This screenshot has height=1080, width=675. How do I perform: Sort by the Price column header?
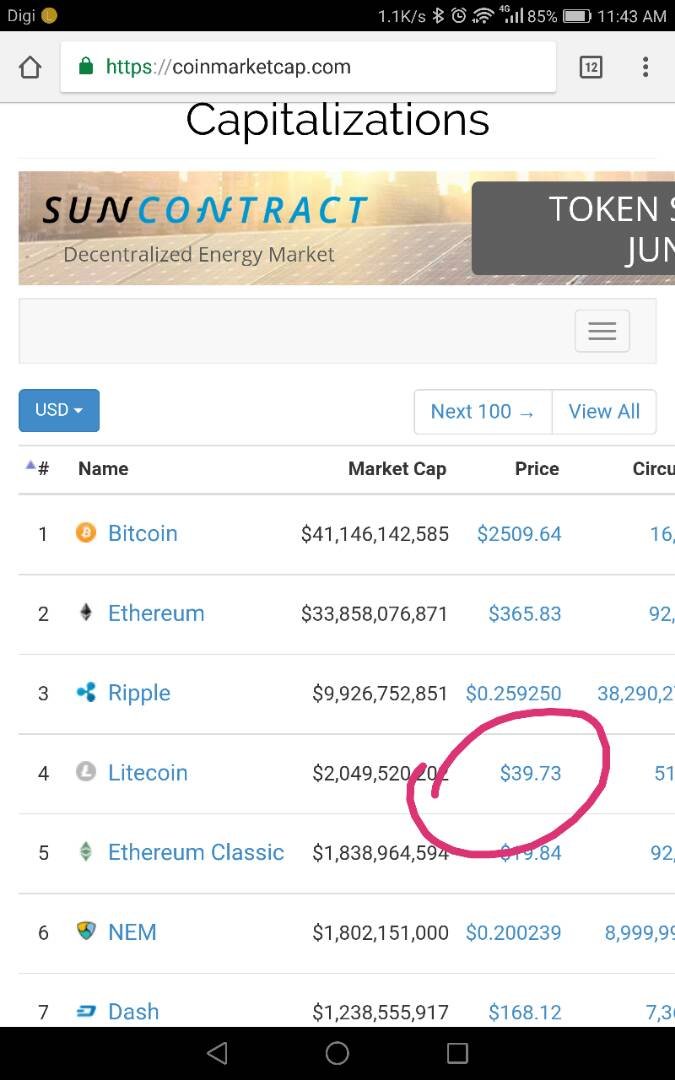pos(537,468)
